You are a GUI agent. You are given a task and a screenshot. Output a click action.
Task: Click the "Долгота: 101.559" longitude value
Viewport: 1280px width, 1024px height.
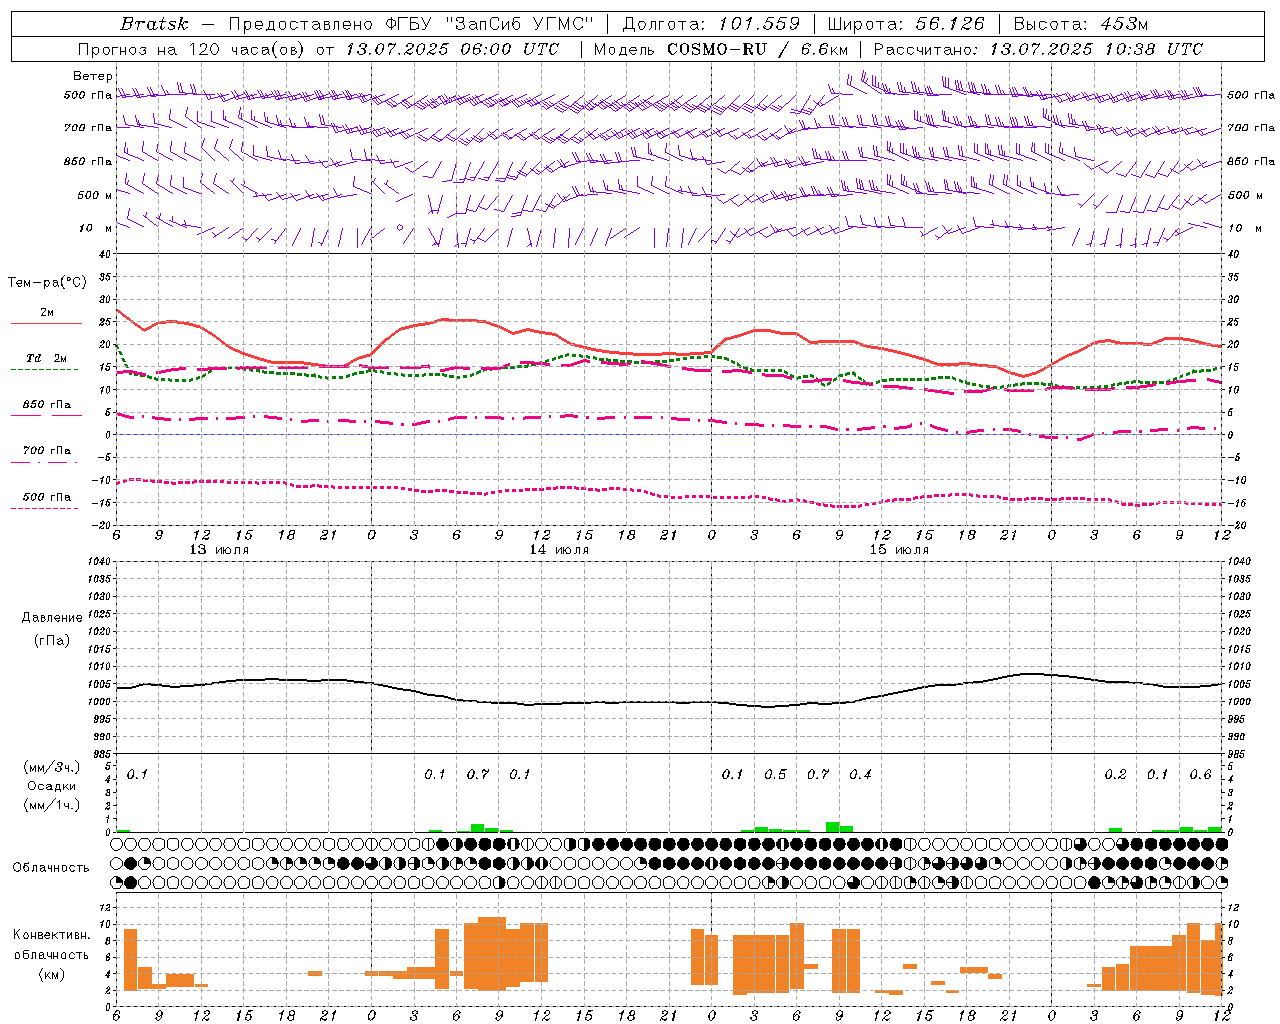(x=711, y=24)
